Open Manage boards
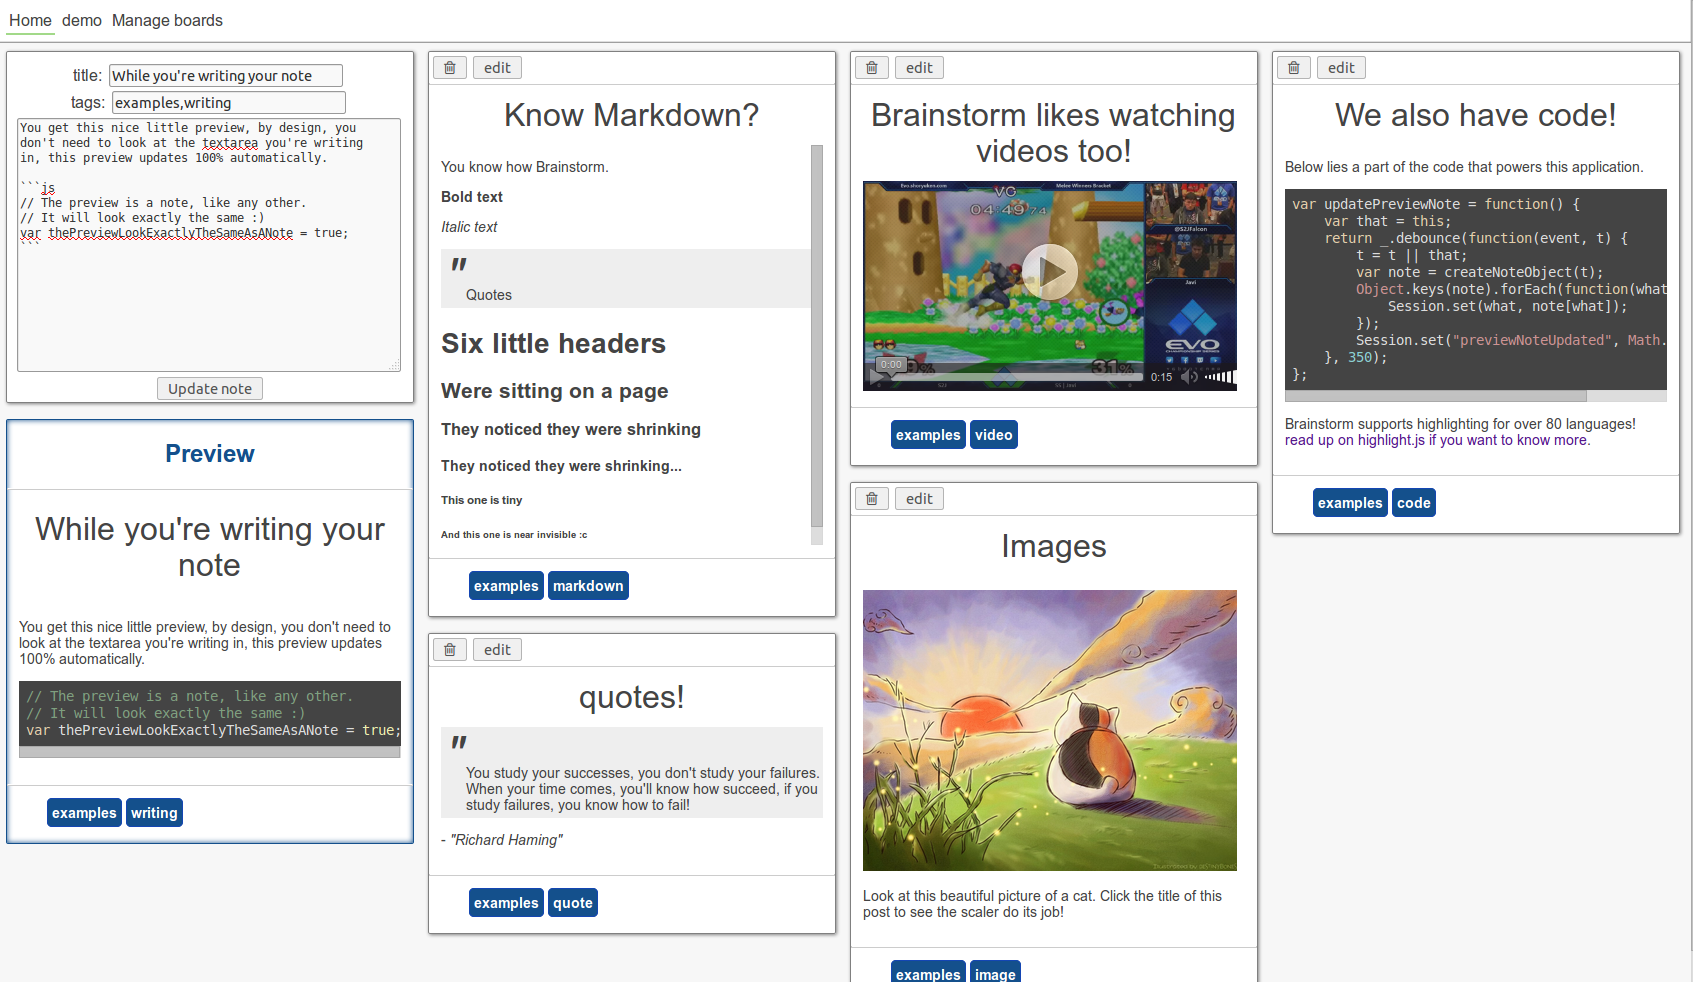This screenshot has height=982, width=1693. (167, 20)
